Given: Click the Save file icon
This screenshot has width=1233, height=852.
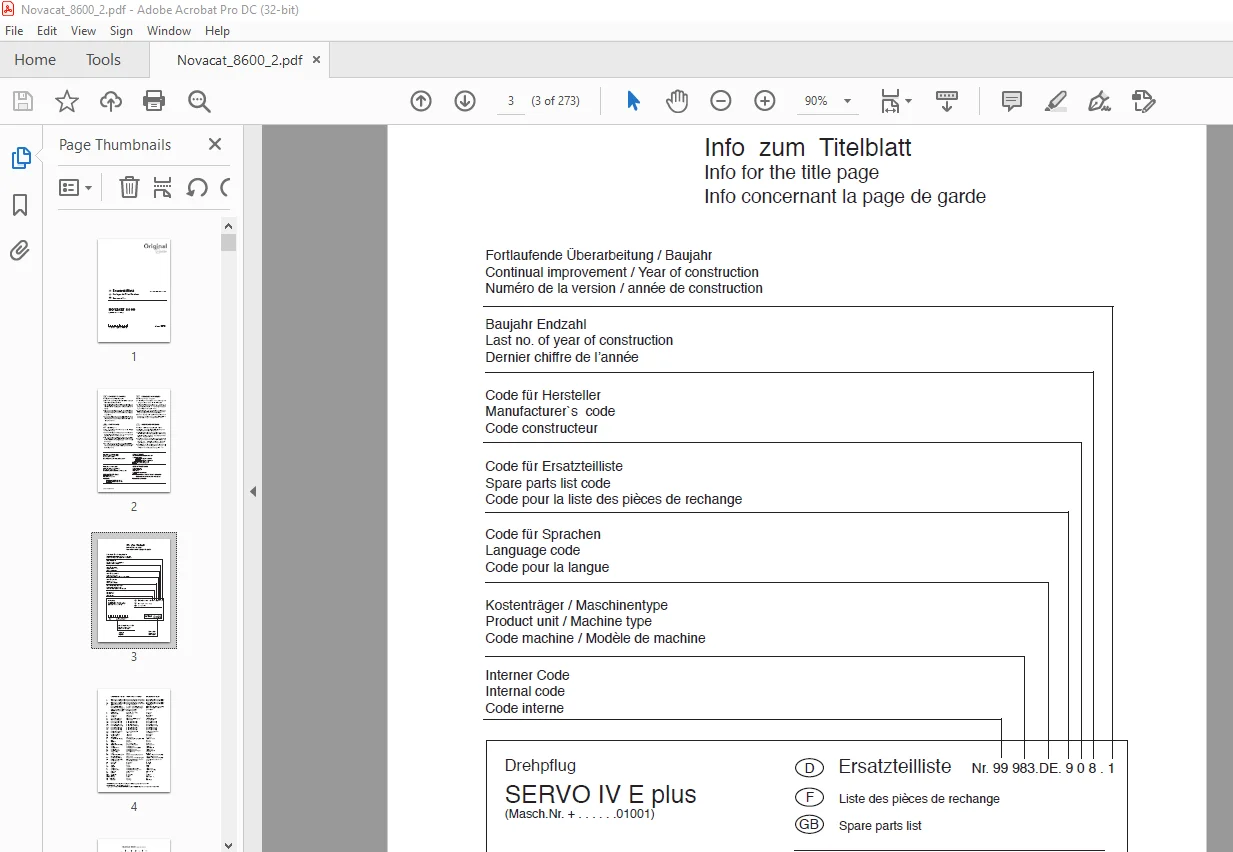Looking at the screenshot, I should [22, 101].
